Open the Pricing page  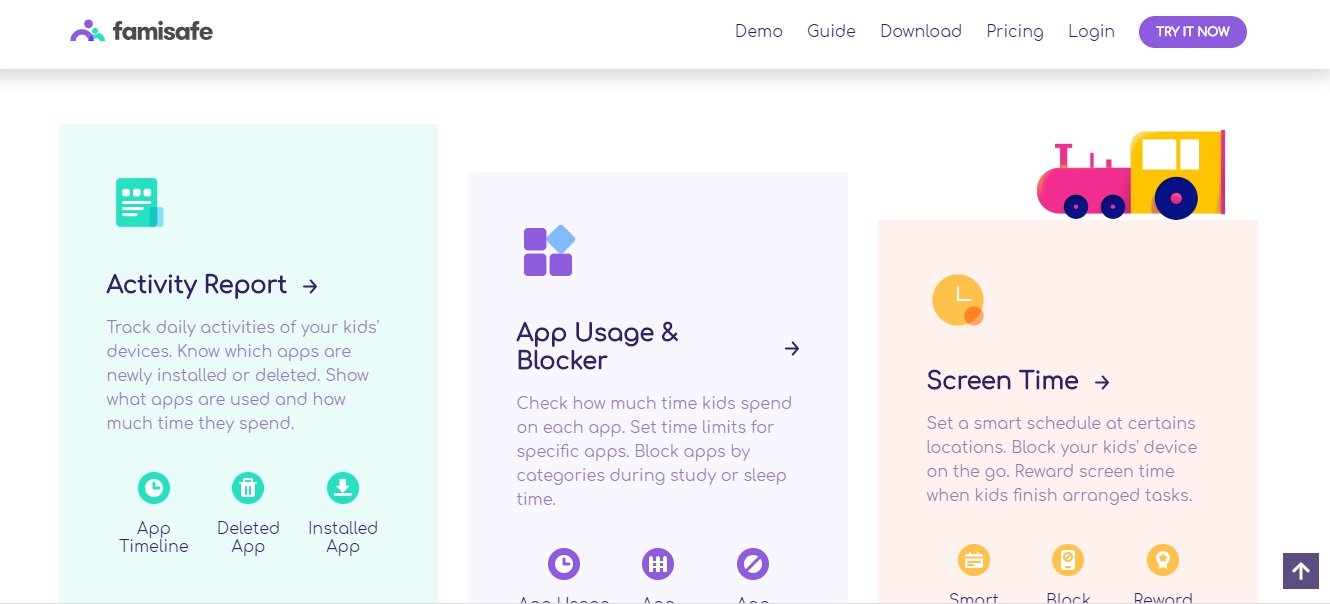pyautogui.click(x=1015, y=31)
